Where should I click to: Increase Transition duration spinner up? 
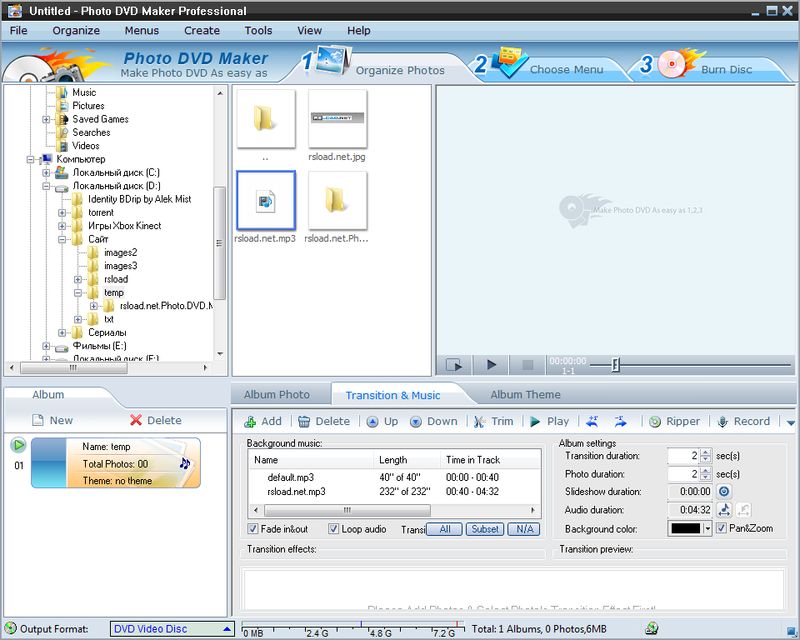pyautogui.click(x=706, y=452)
